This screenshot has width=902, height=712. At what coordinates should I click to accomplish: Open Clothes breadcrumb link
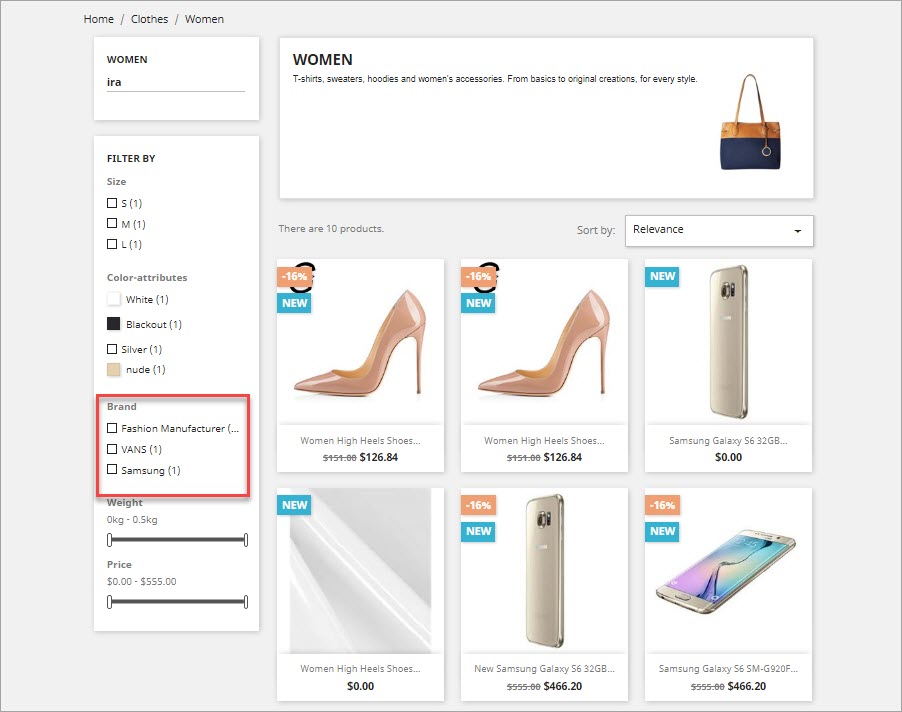tap(149, 19)
